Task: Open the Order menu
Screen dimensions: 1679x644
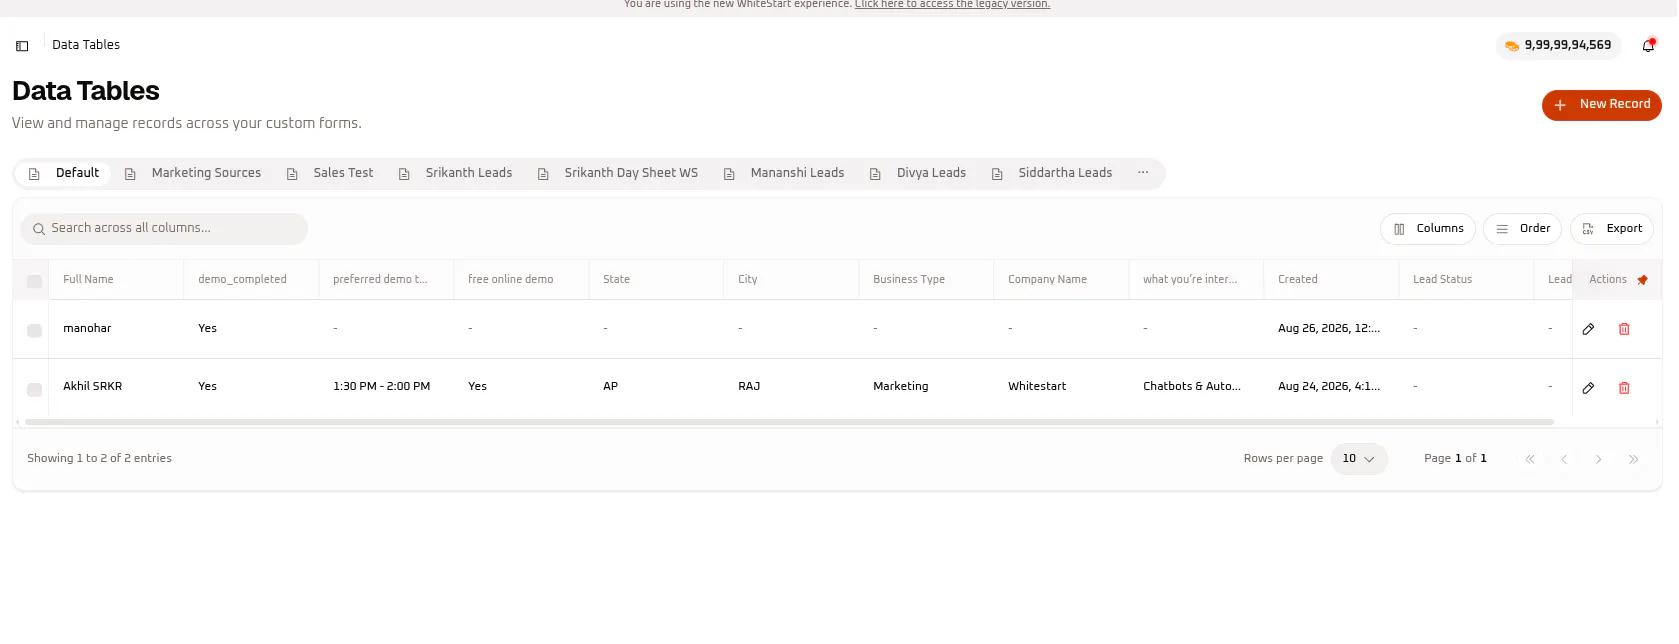Action: pyautogui.click(x=1522, y=229)
